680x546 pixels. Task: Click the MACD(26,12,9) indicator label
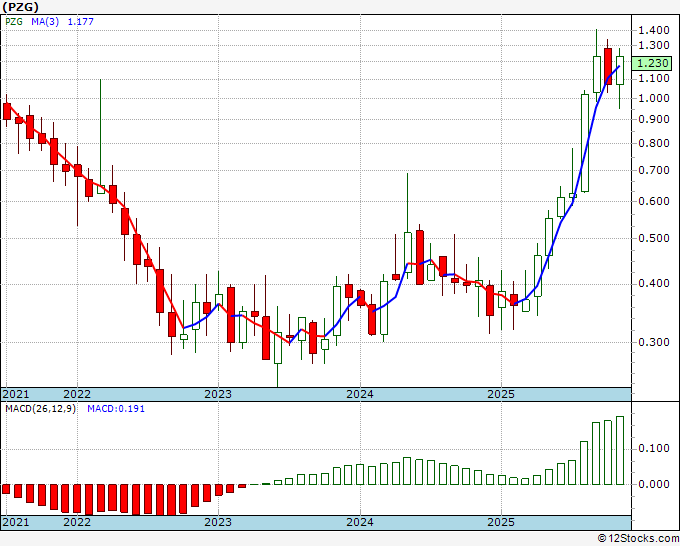pyautogui.click(x=40, y=409)
